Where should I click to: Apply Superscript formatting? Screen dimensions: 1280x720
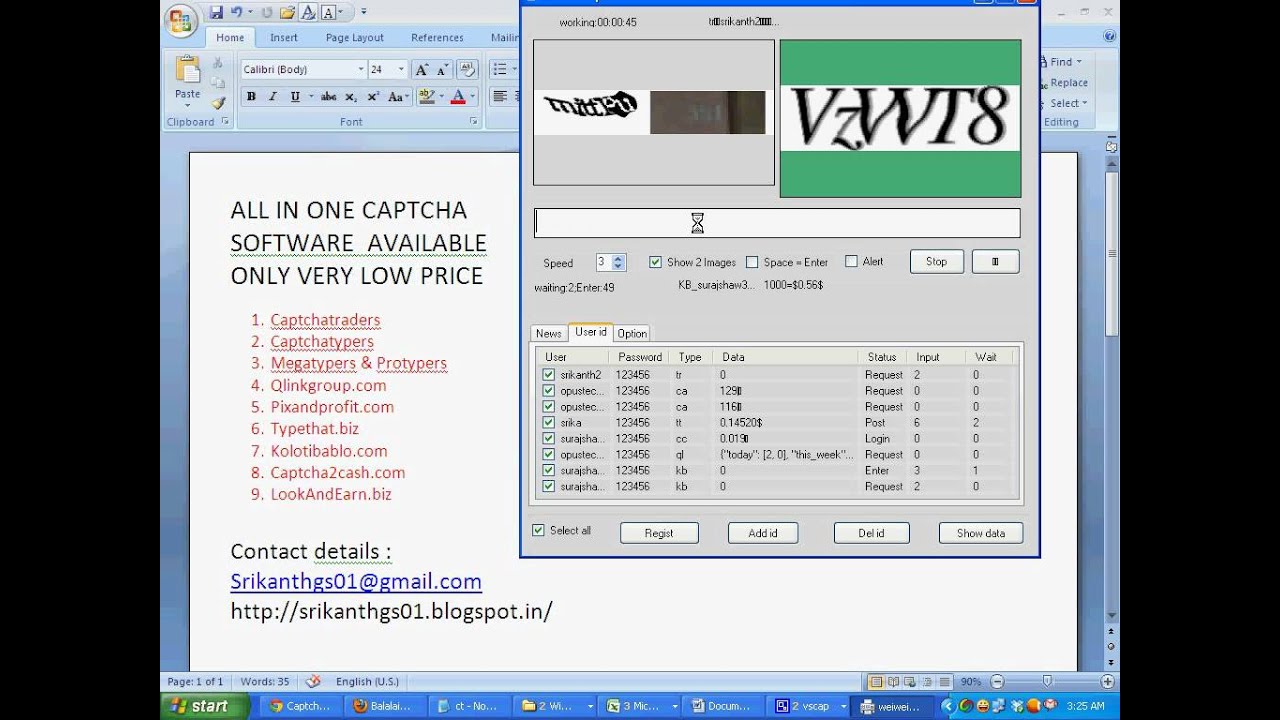[373, 97]
